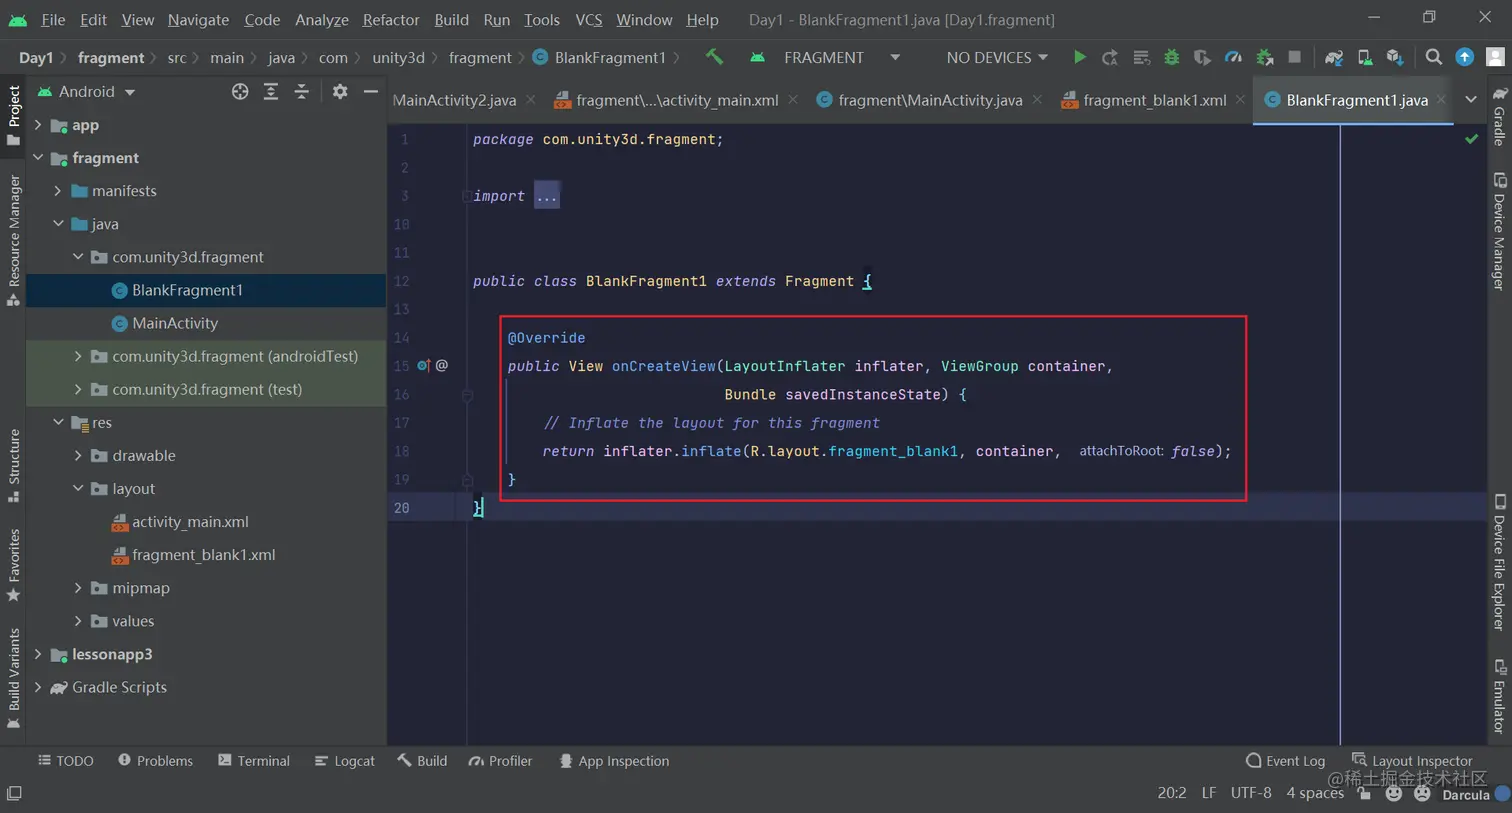
Task: Click Apply Code Changes icon
Action: tap(1141, 57)
